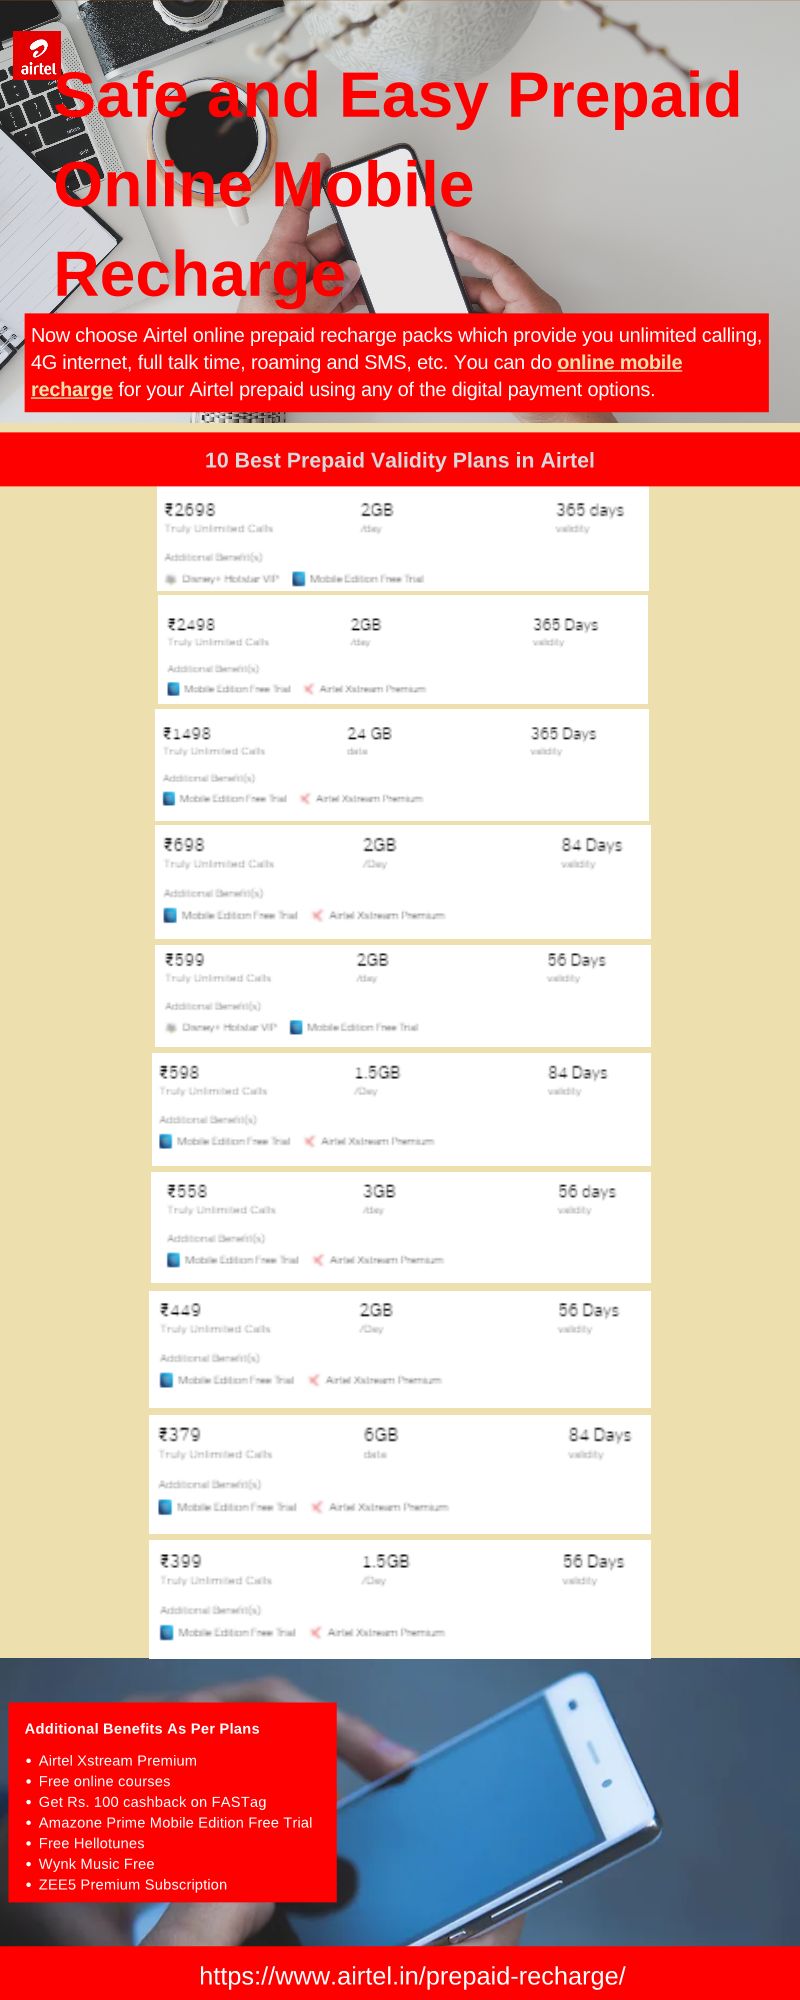Image resolution: width=800 pixels, height=2000 pixels.
Task: Click "84 Days" validity on ₹698 plan
Action: point(591,845)
